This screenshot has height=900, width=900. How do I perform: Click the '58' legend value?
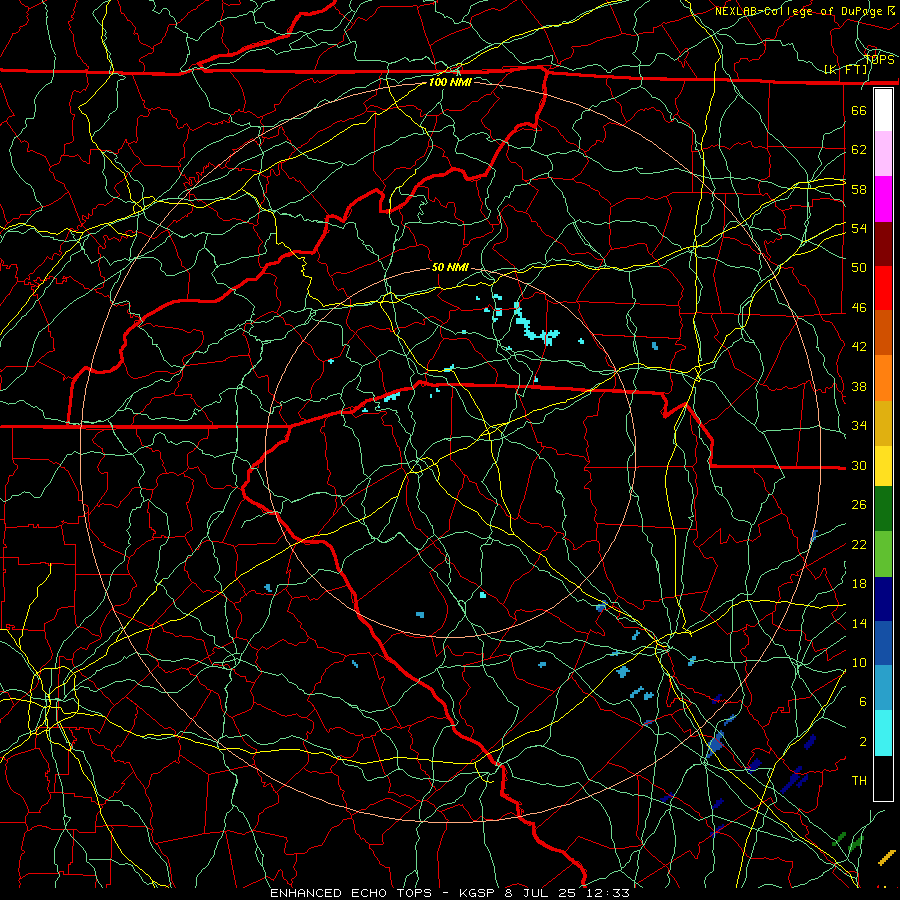coord(859,189)
